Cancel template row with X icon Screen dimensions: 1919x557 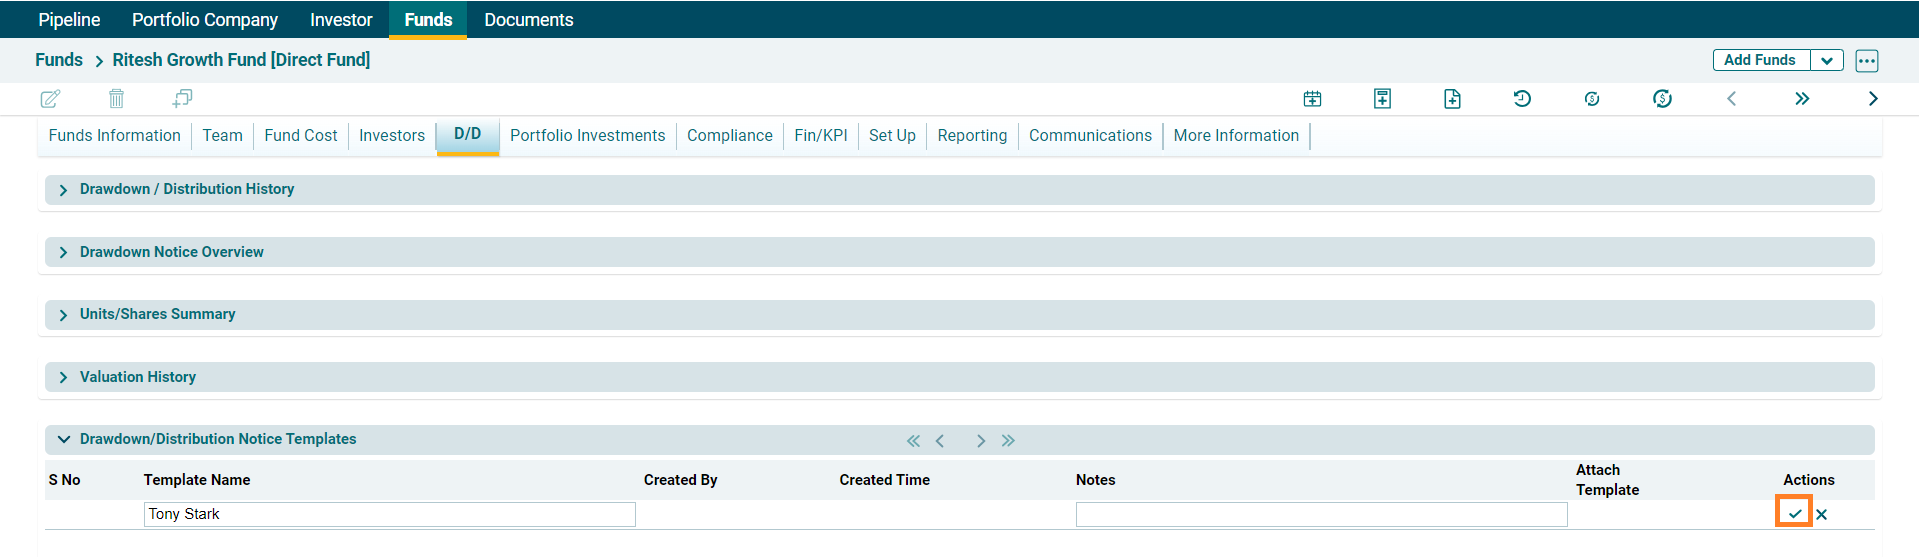pyautogui.click(x=1822, y=515)
